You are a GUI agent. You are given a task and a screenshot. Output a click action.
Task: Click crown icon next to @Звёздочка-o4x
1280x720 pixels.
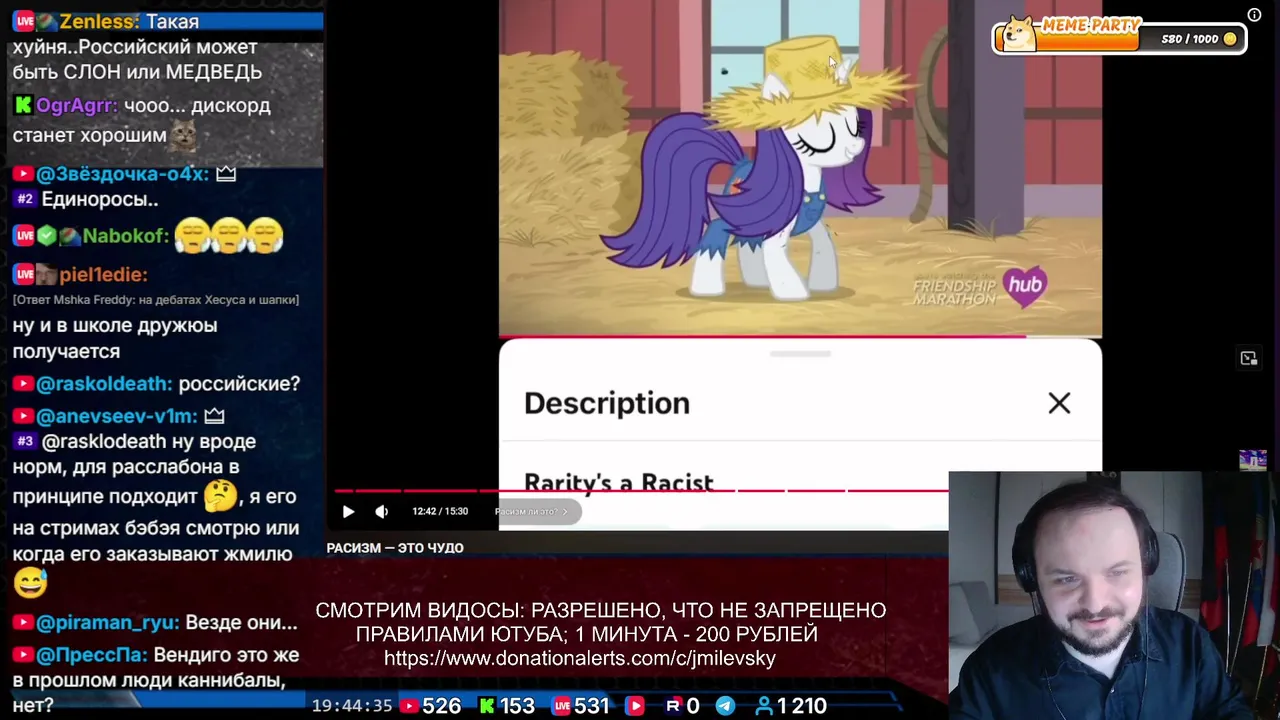click(x=226, y=174)
